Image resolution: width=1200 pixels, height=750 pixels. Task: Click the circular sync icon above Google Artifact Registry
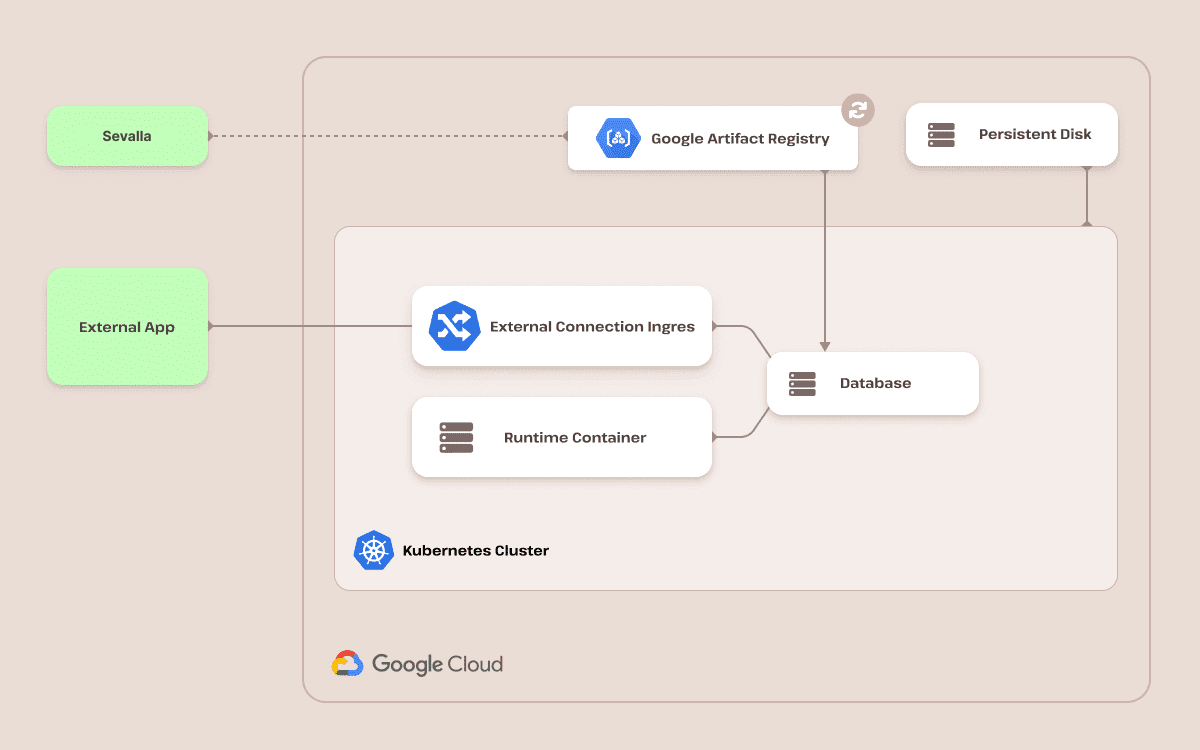(857, 110)
